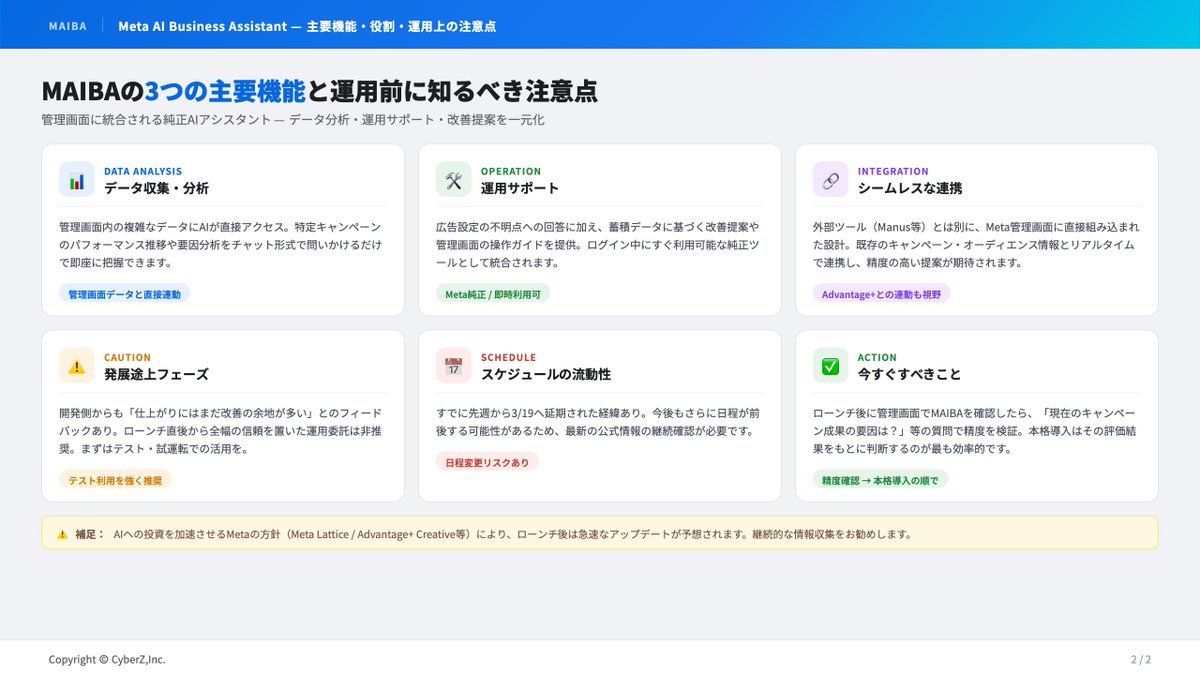1200x675 pixels.
Task: Click the データ収集・分析 card title
Action: tap(156, 188)
